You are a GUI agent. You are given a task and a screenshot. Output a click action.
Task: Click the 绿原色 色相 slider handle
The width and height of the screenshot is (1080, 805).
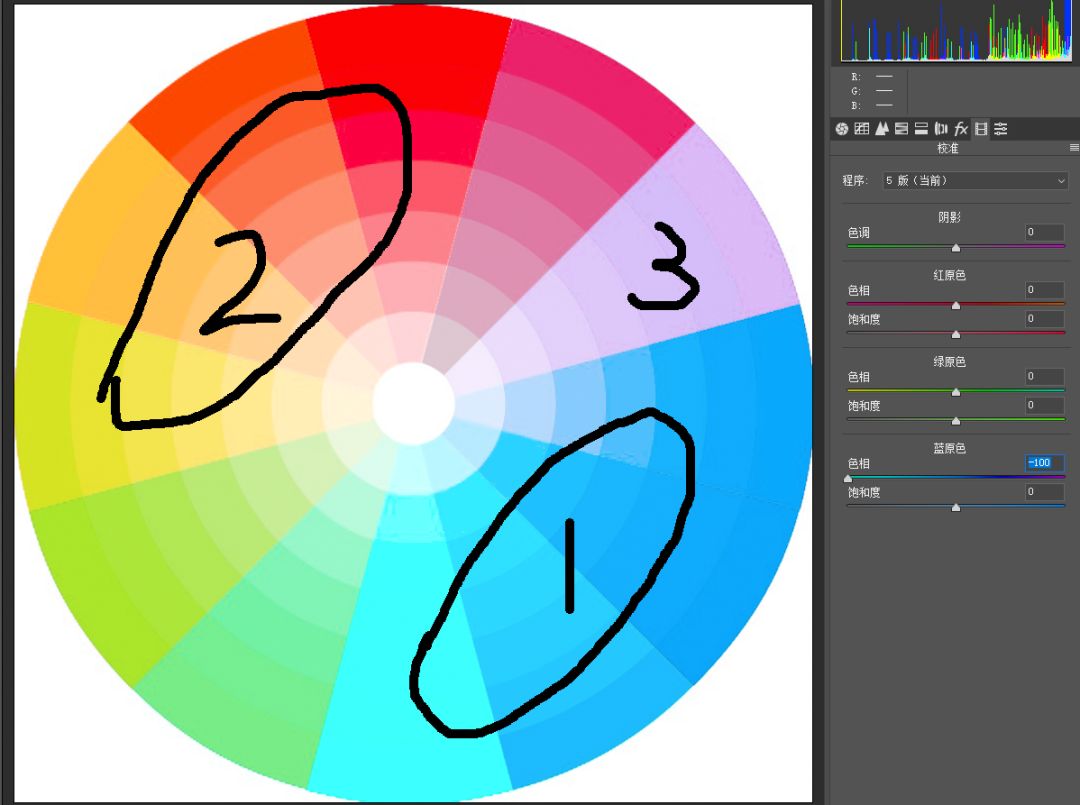tap(955, 392)
